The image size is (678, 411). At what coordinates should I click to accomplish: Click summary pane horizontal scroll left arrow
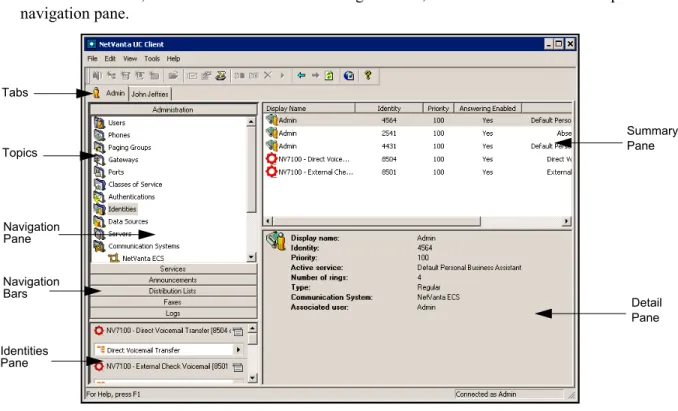pos(268,221)
